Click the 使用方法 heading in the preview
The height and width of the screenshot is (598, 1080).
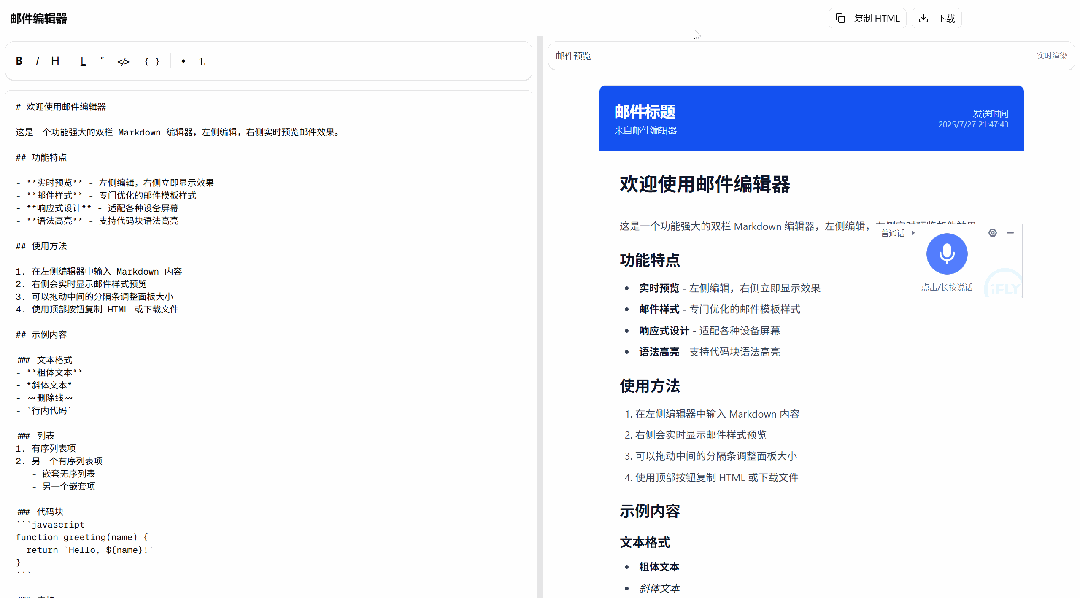point(650,386)
